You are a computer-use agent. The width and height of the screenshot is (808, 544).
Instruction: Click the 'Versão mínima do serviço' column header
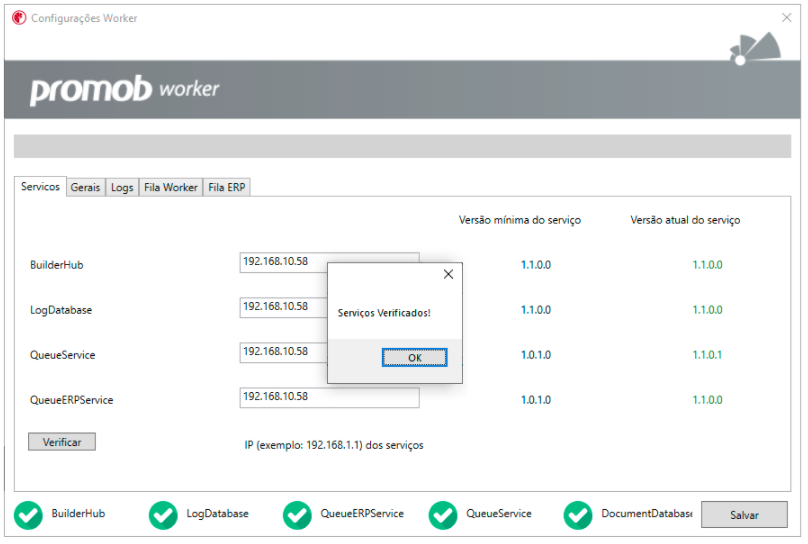(x=519, y=220)
